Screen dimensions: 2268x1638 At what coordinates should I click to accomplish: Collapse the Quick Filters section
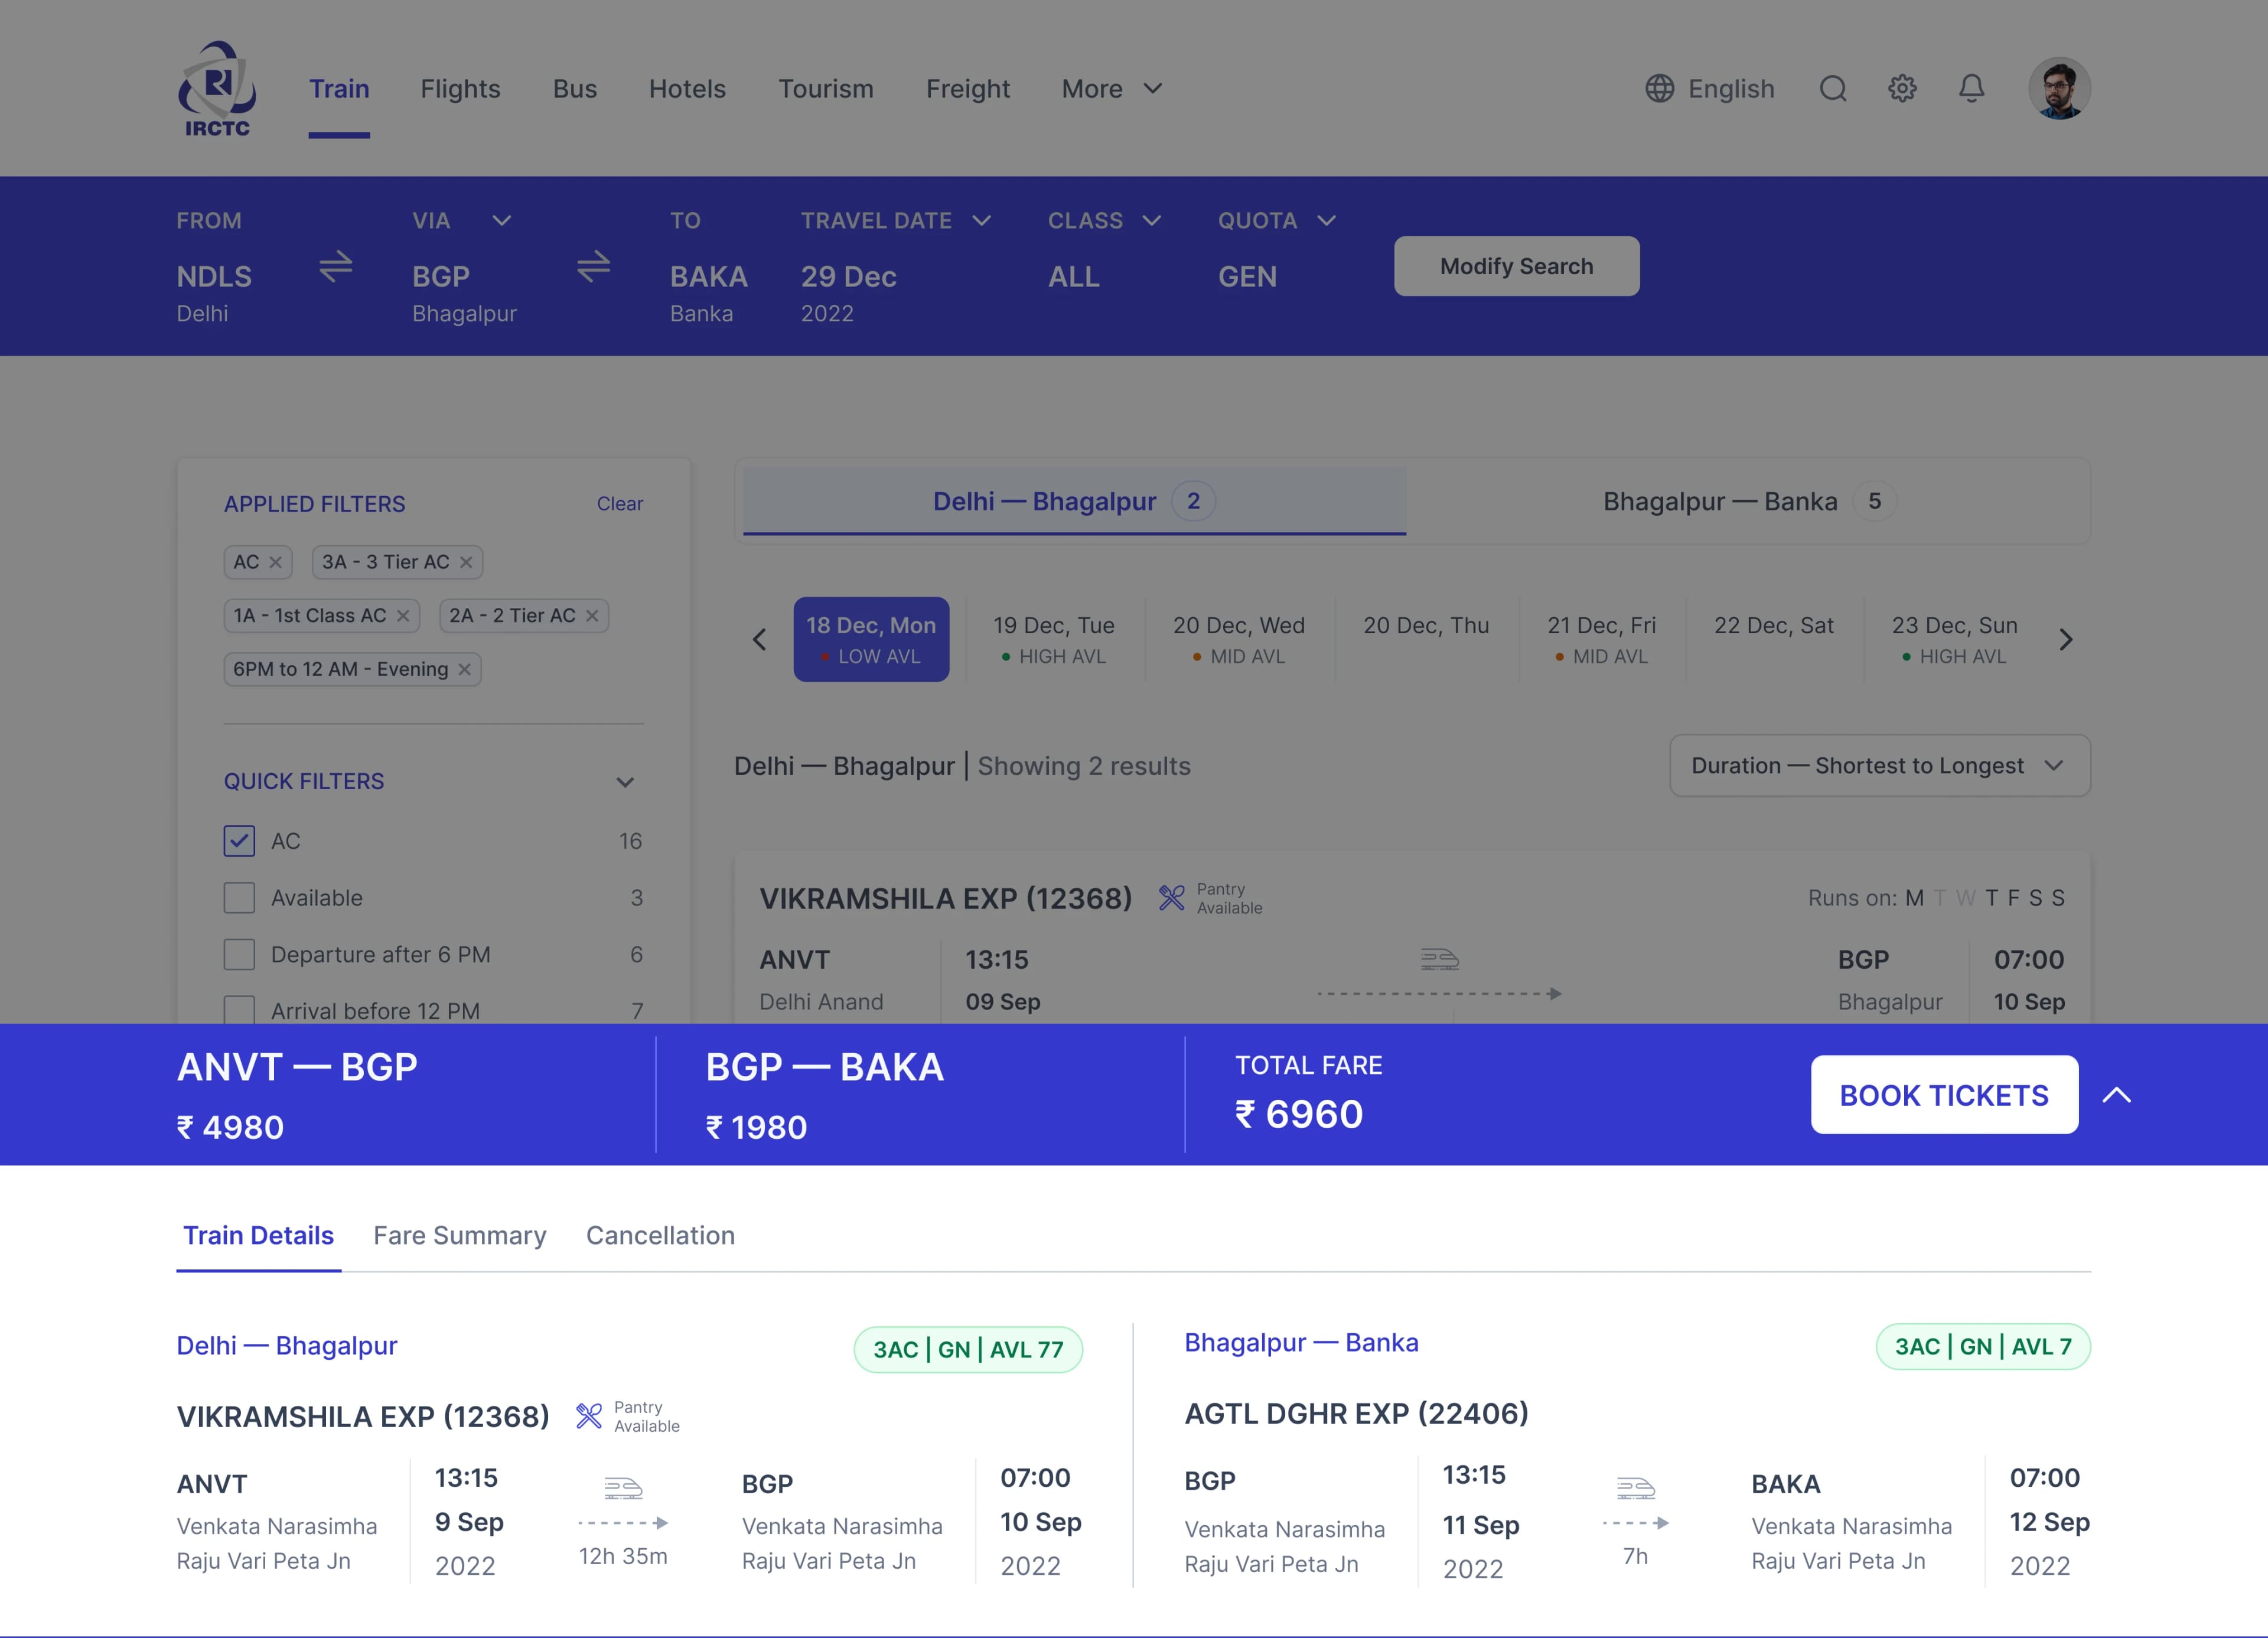pos(625,782)
